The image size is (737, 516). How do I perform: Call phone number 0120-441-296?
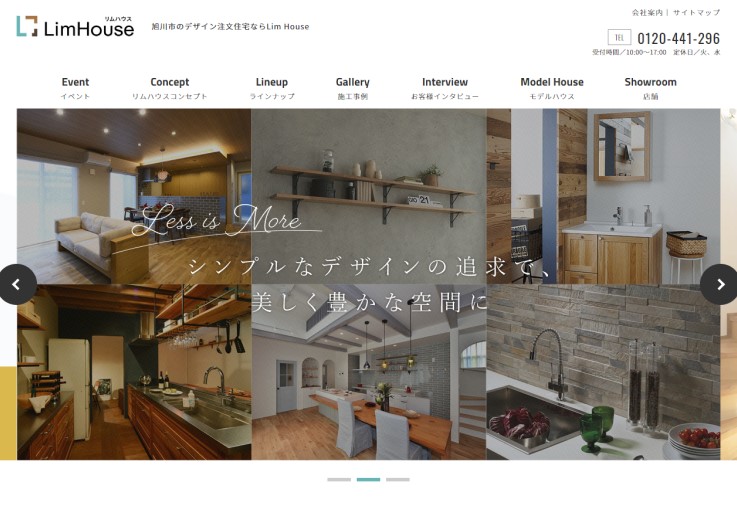(678, 39)
